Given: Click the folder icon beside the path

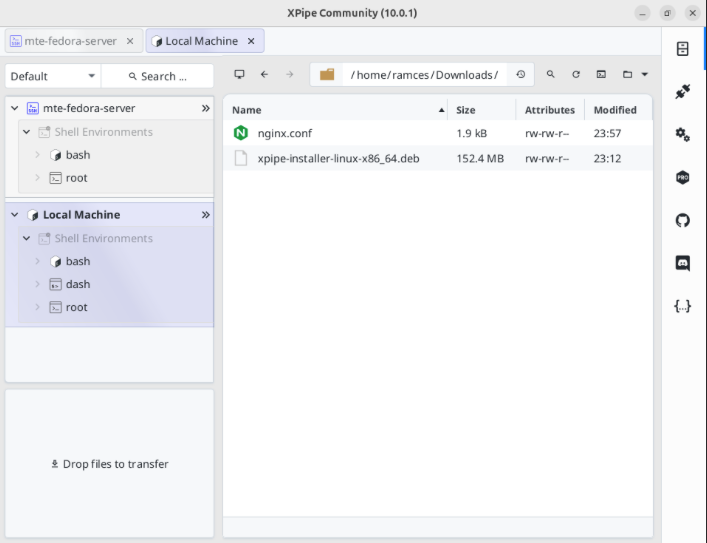Looking at the screenshot, I should click(327, 74).
